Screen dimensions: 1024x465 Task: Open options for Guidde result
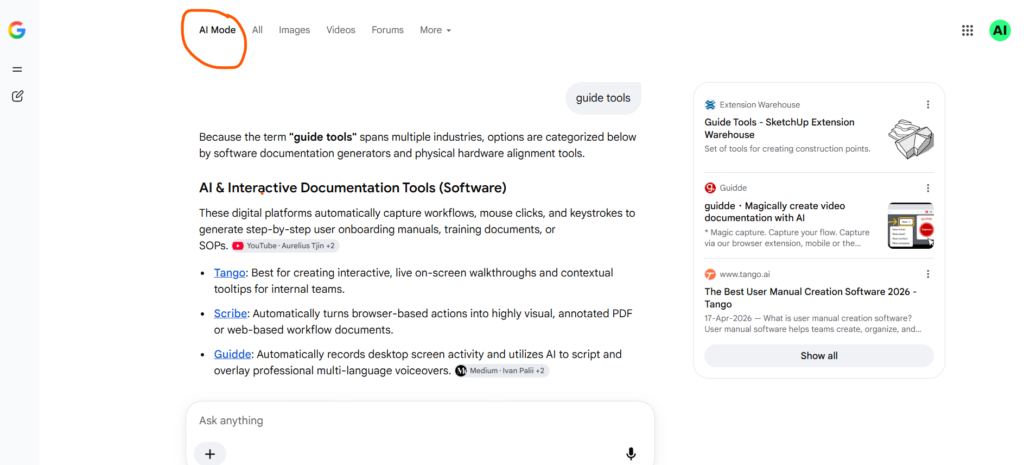point(927,188)
